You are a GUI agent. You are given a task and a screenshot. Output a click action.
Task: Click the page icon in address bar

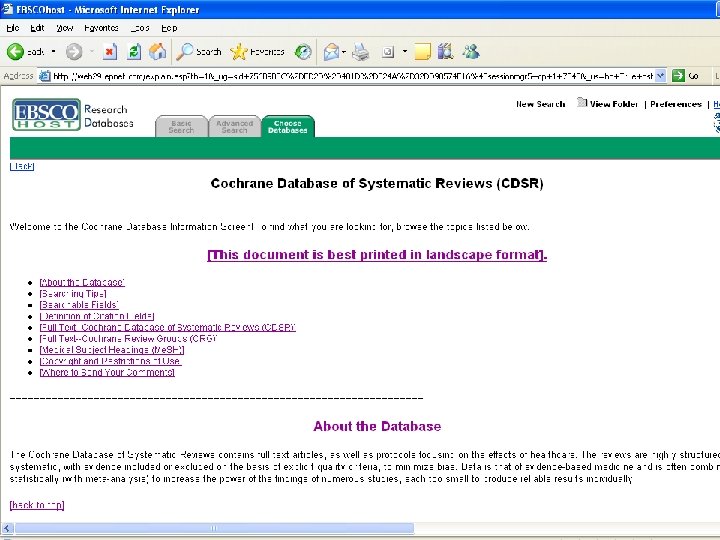pyautogui.click(x=45, y=76)
